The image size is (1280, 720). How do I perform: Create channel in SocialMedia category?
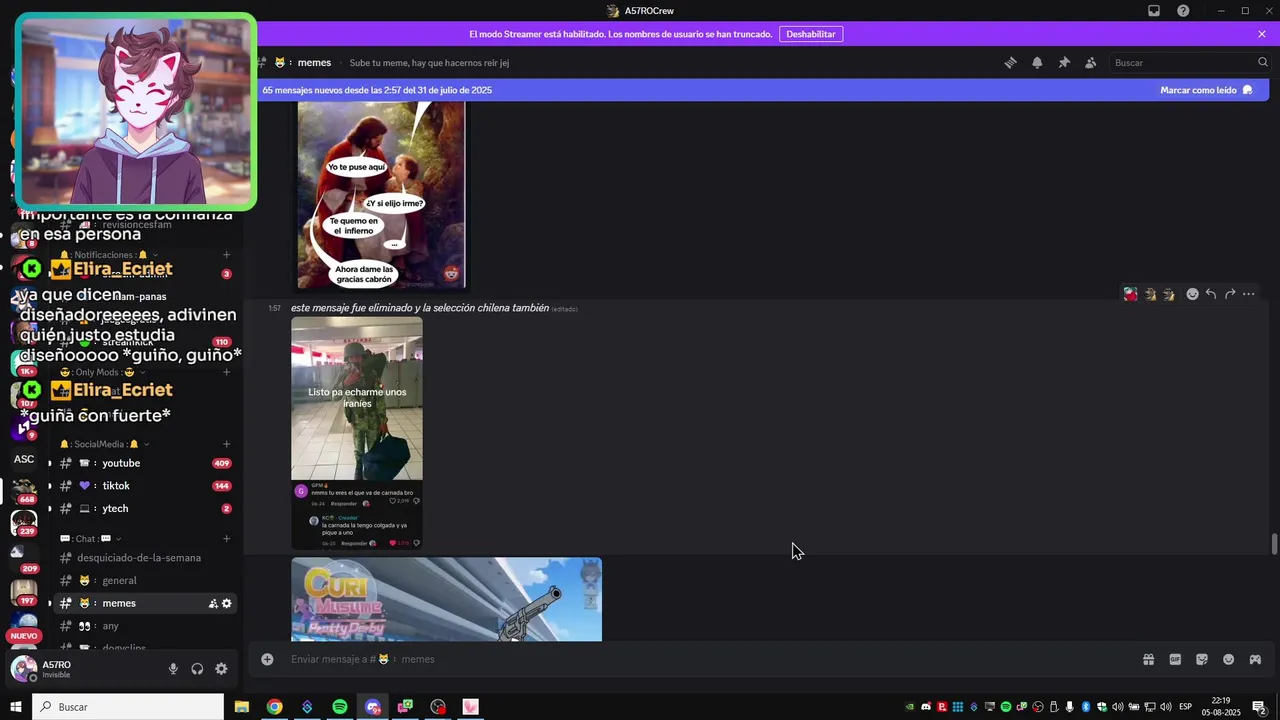coord(227,444)
